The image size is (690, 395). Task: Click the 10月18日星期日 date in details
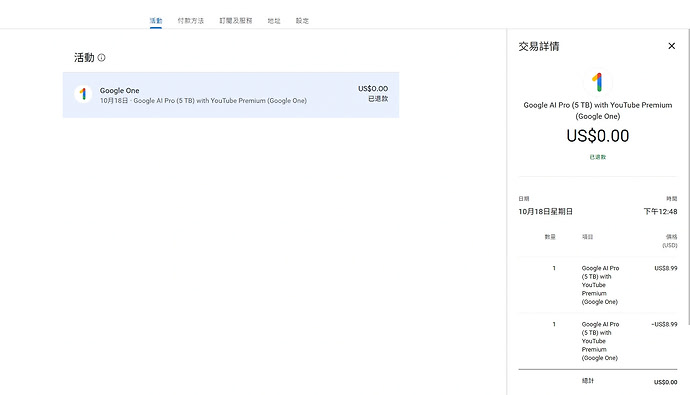545,212
